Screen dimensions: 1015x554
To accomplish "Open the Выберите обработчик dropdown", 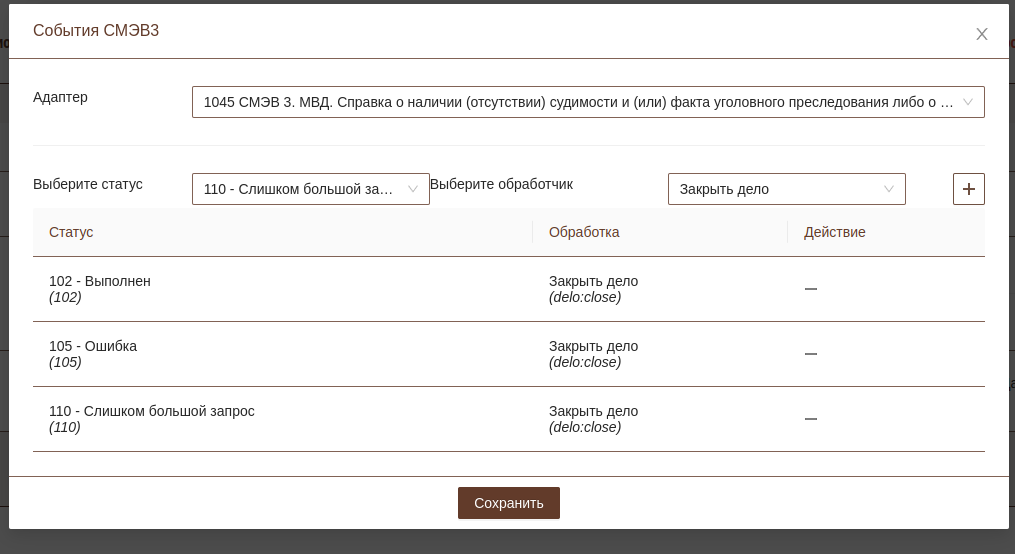I will coord(786,189).
